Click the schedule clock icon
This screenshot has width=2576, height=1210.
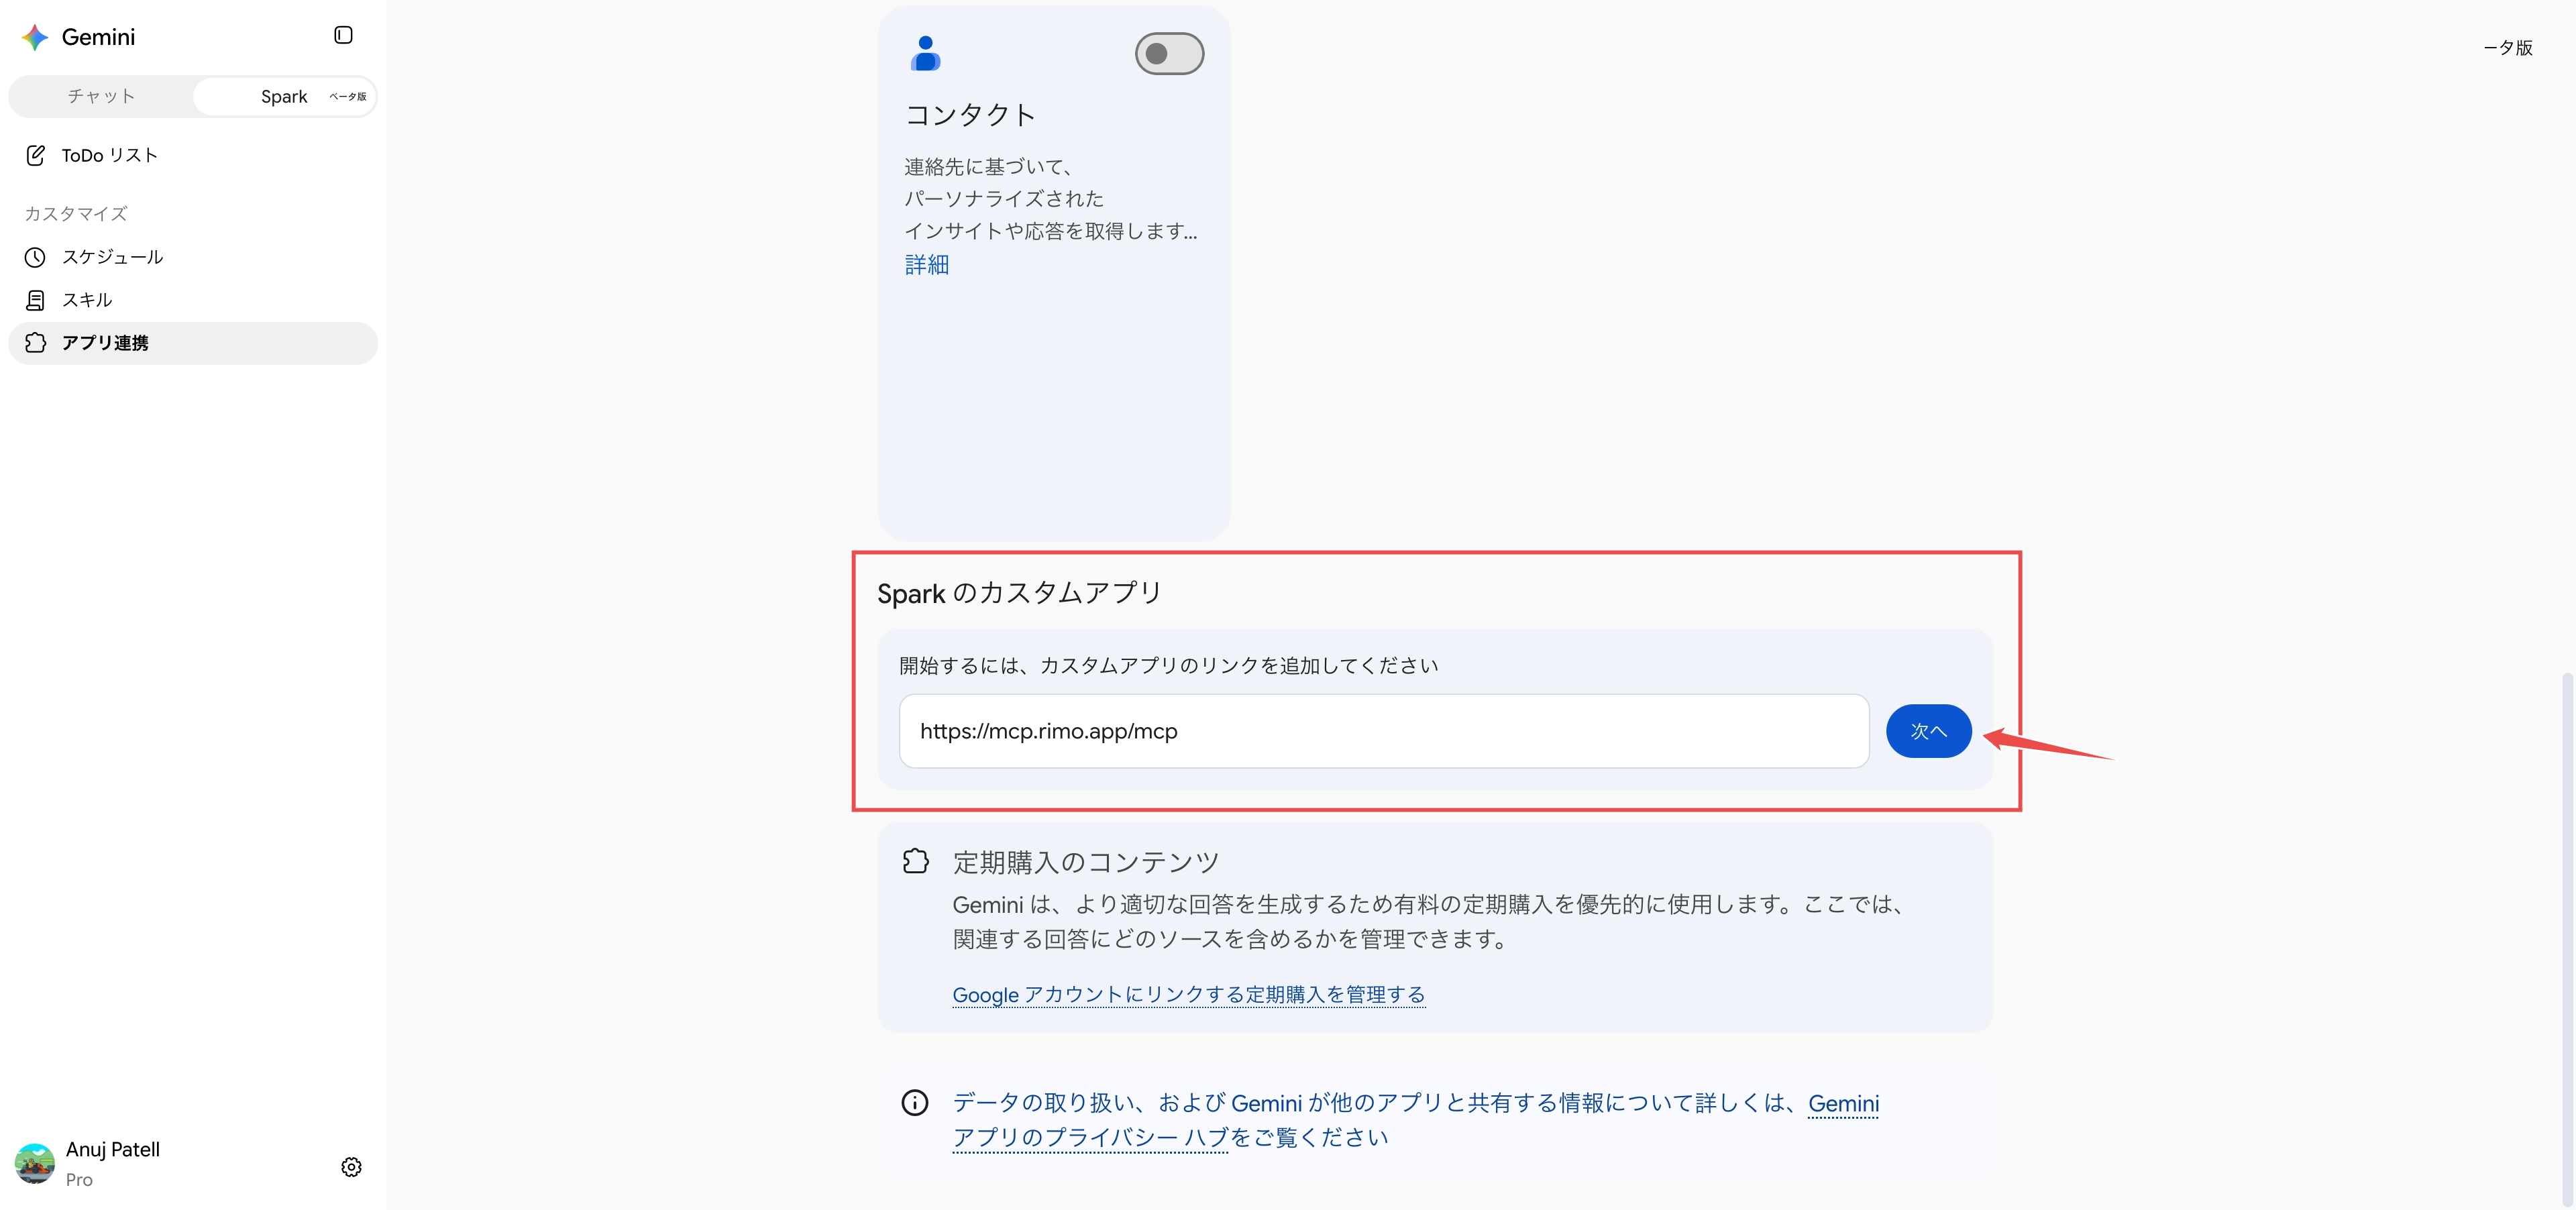click(x=35, y=257)
